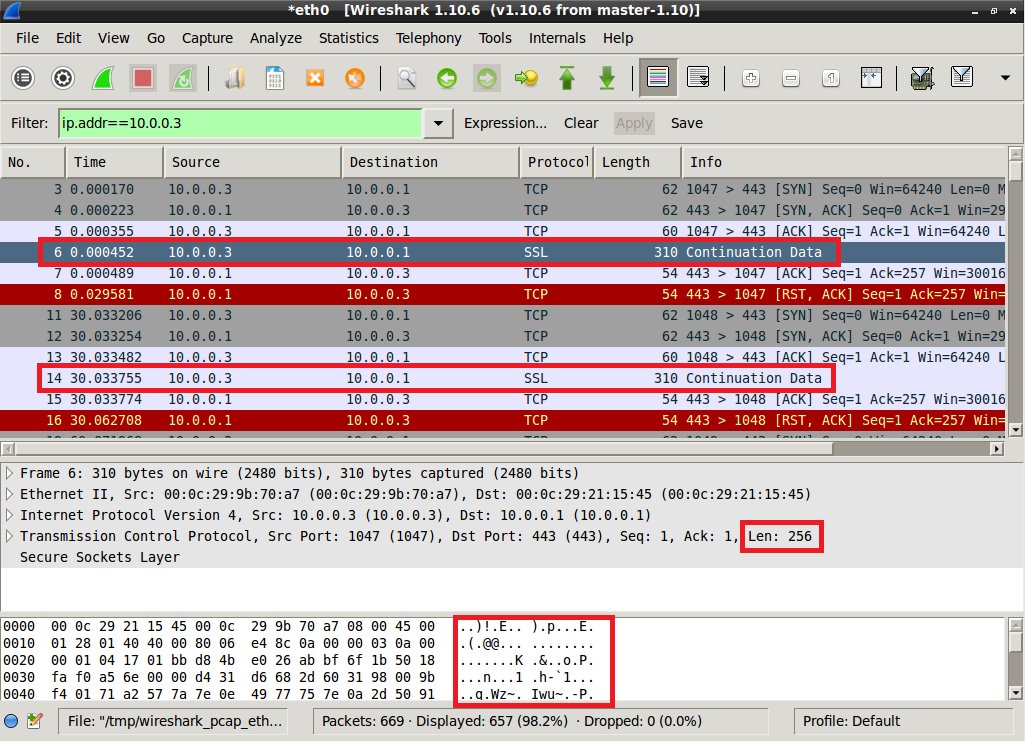The image size is (1025, 741).
Task: Open the capture interfaces list icon
Action: (23, 78)
